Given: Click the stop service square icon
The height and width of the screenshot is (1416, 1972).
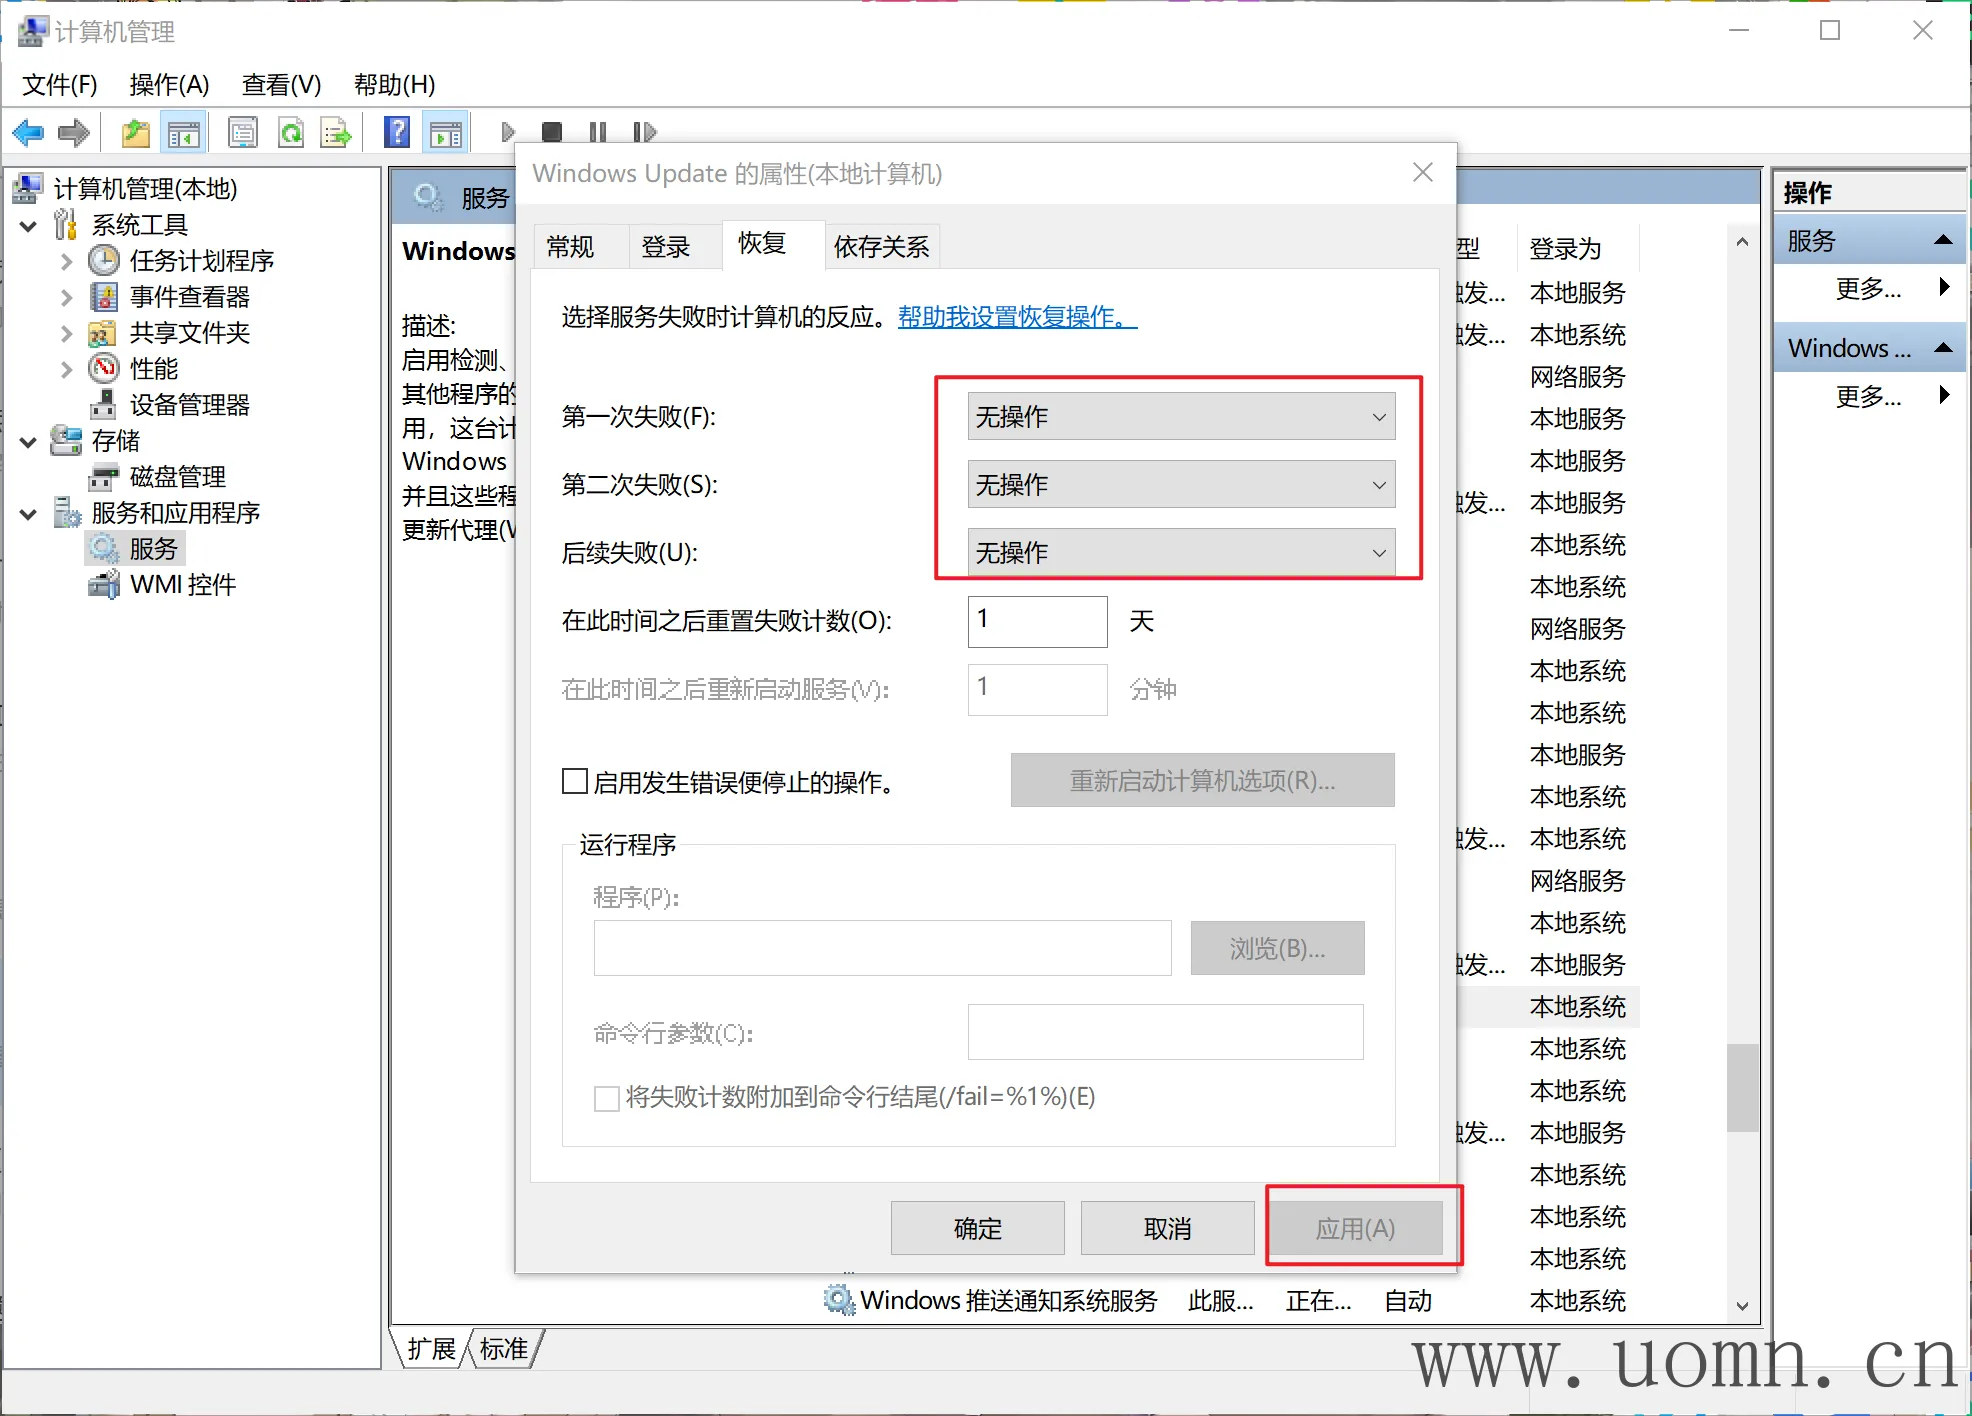Looking at the screenshot, I should point(551,132).
